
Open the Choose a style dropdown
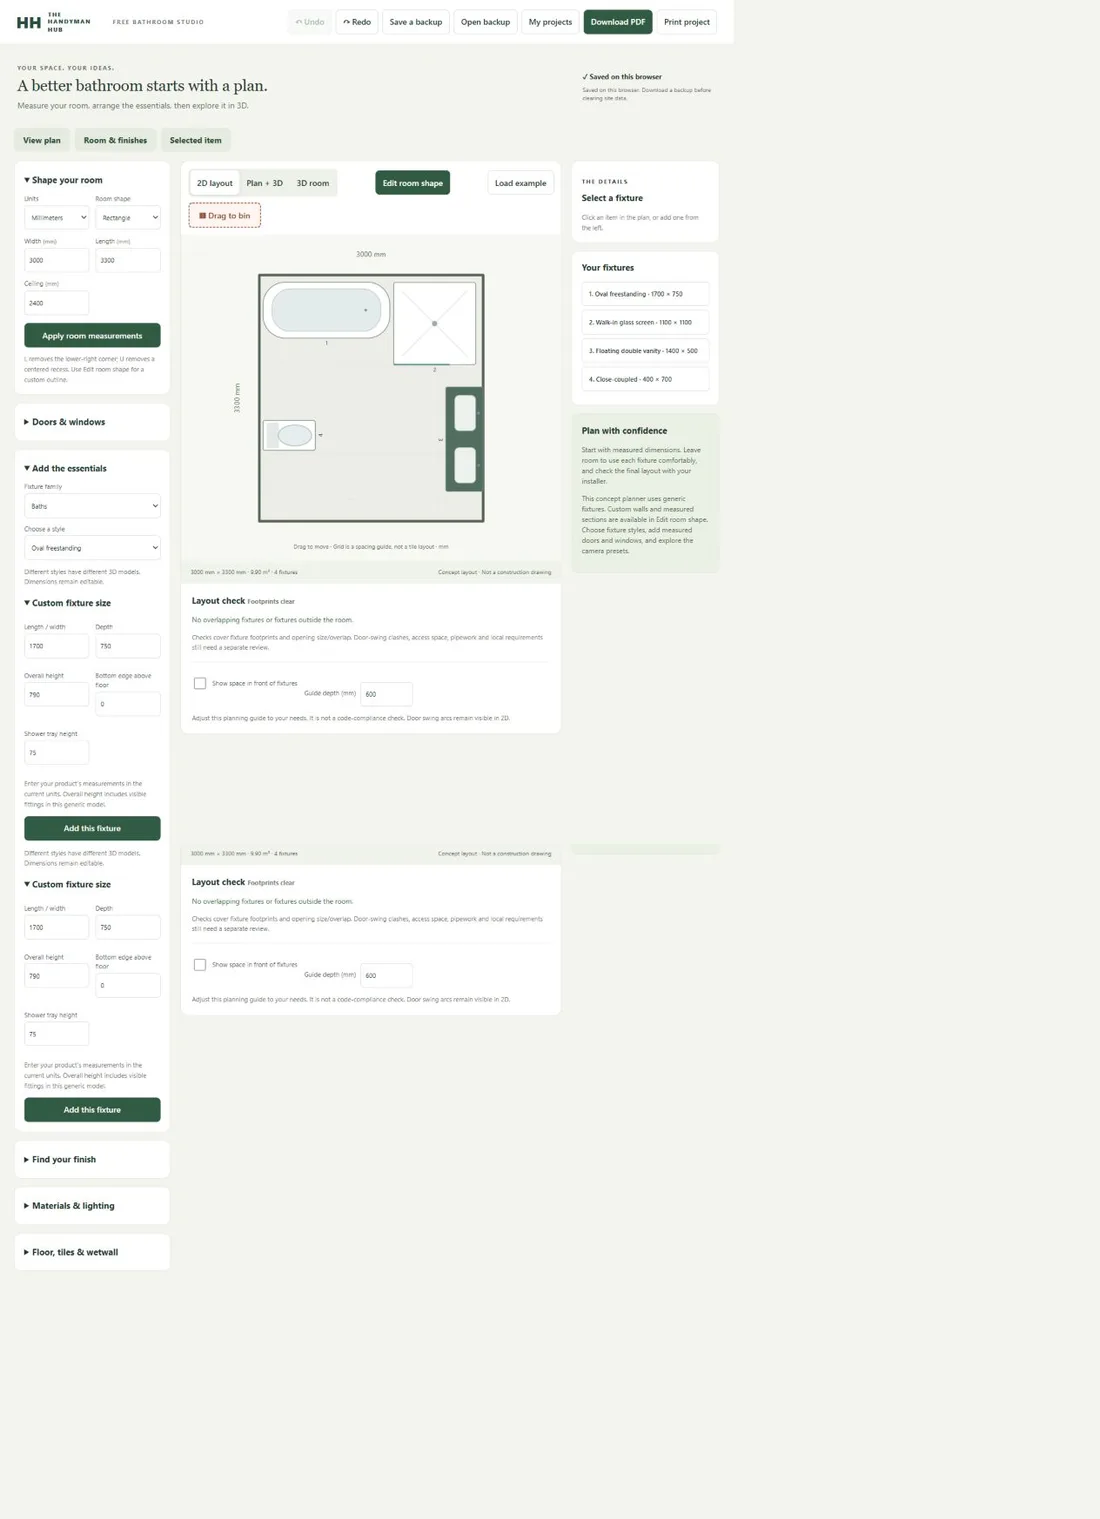click(92, 548)
